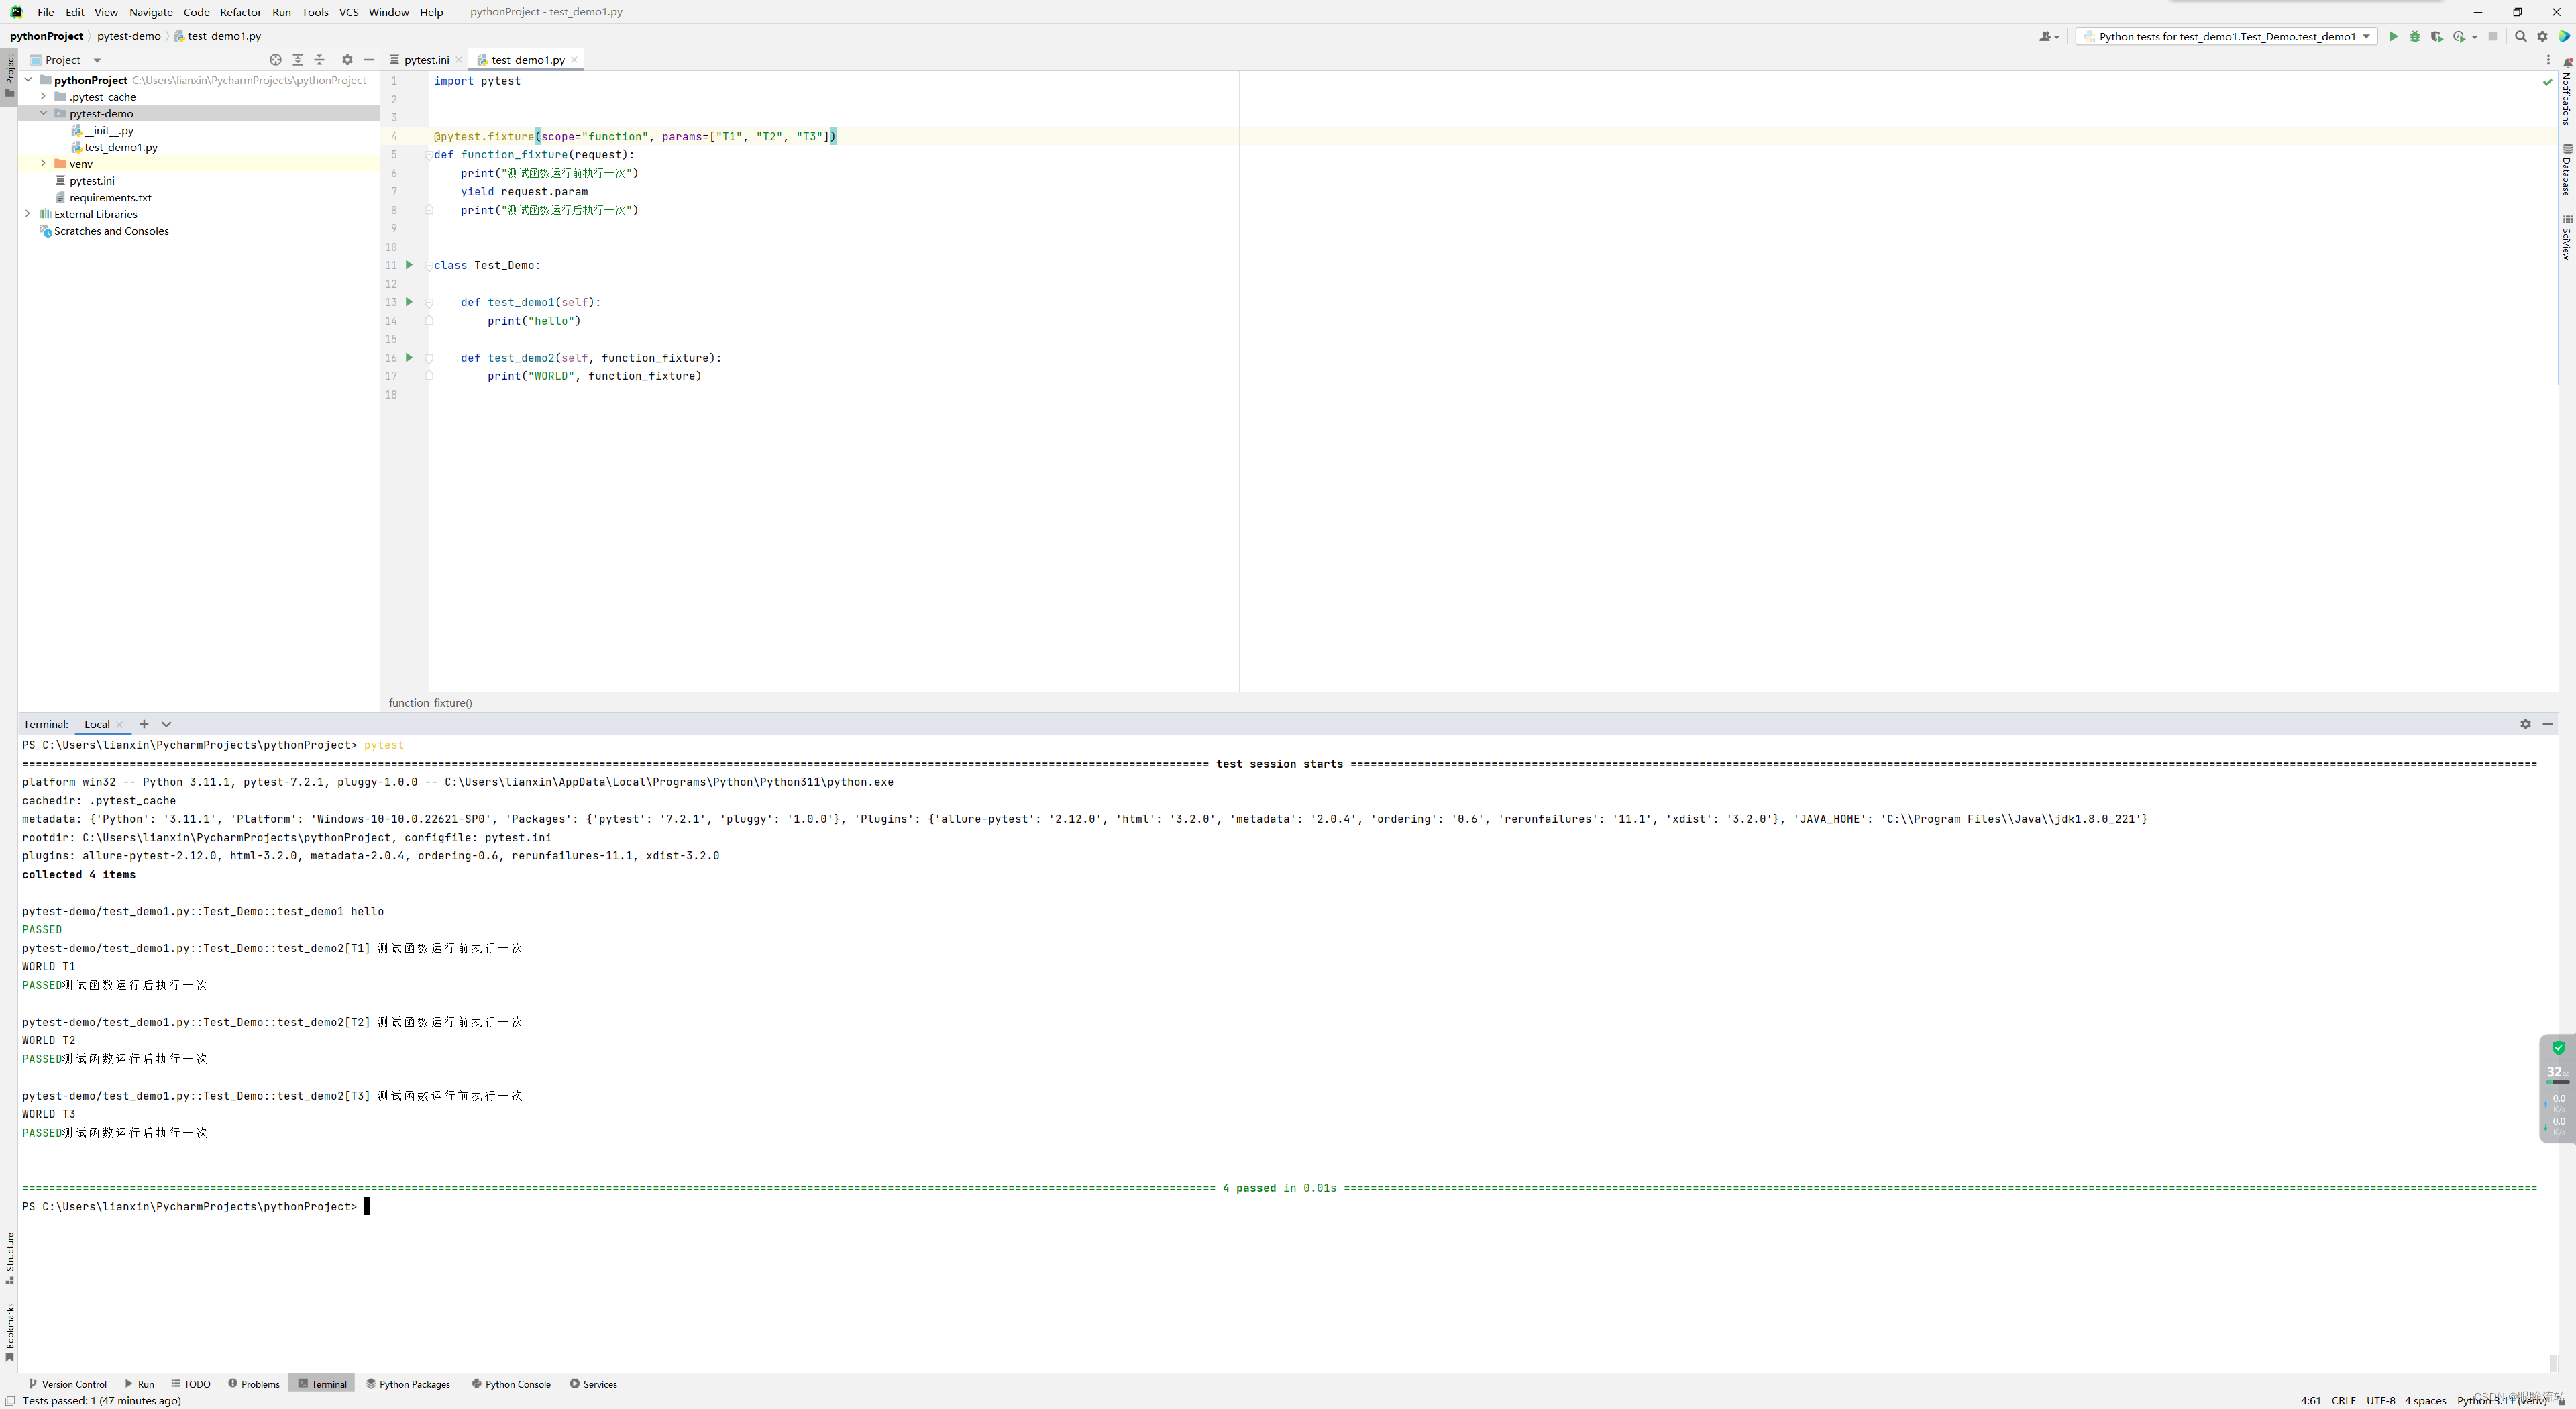Open the run configuration dropdown
This screenshot has width=2576, height=1409.
(2226, 36)
